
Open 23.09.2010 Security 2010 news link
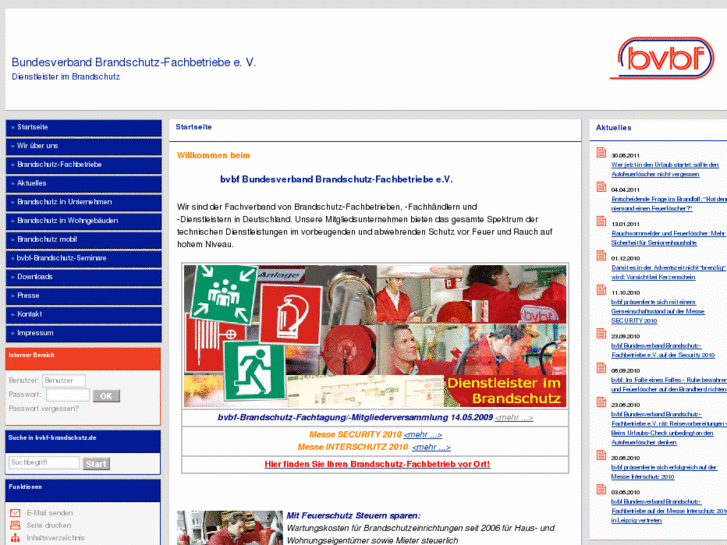(x=663, y=351)
